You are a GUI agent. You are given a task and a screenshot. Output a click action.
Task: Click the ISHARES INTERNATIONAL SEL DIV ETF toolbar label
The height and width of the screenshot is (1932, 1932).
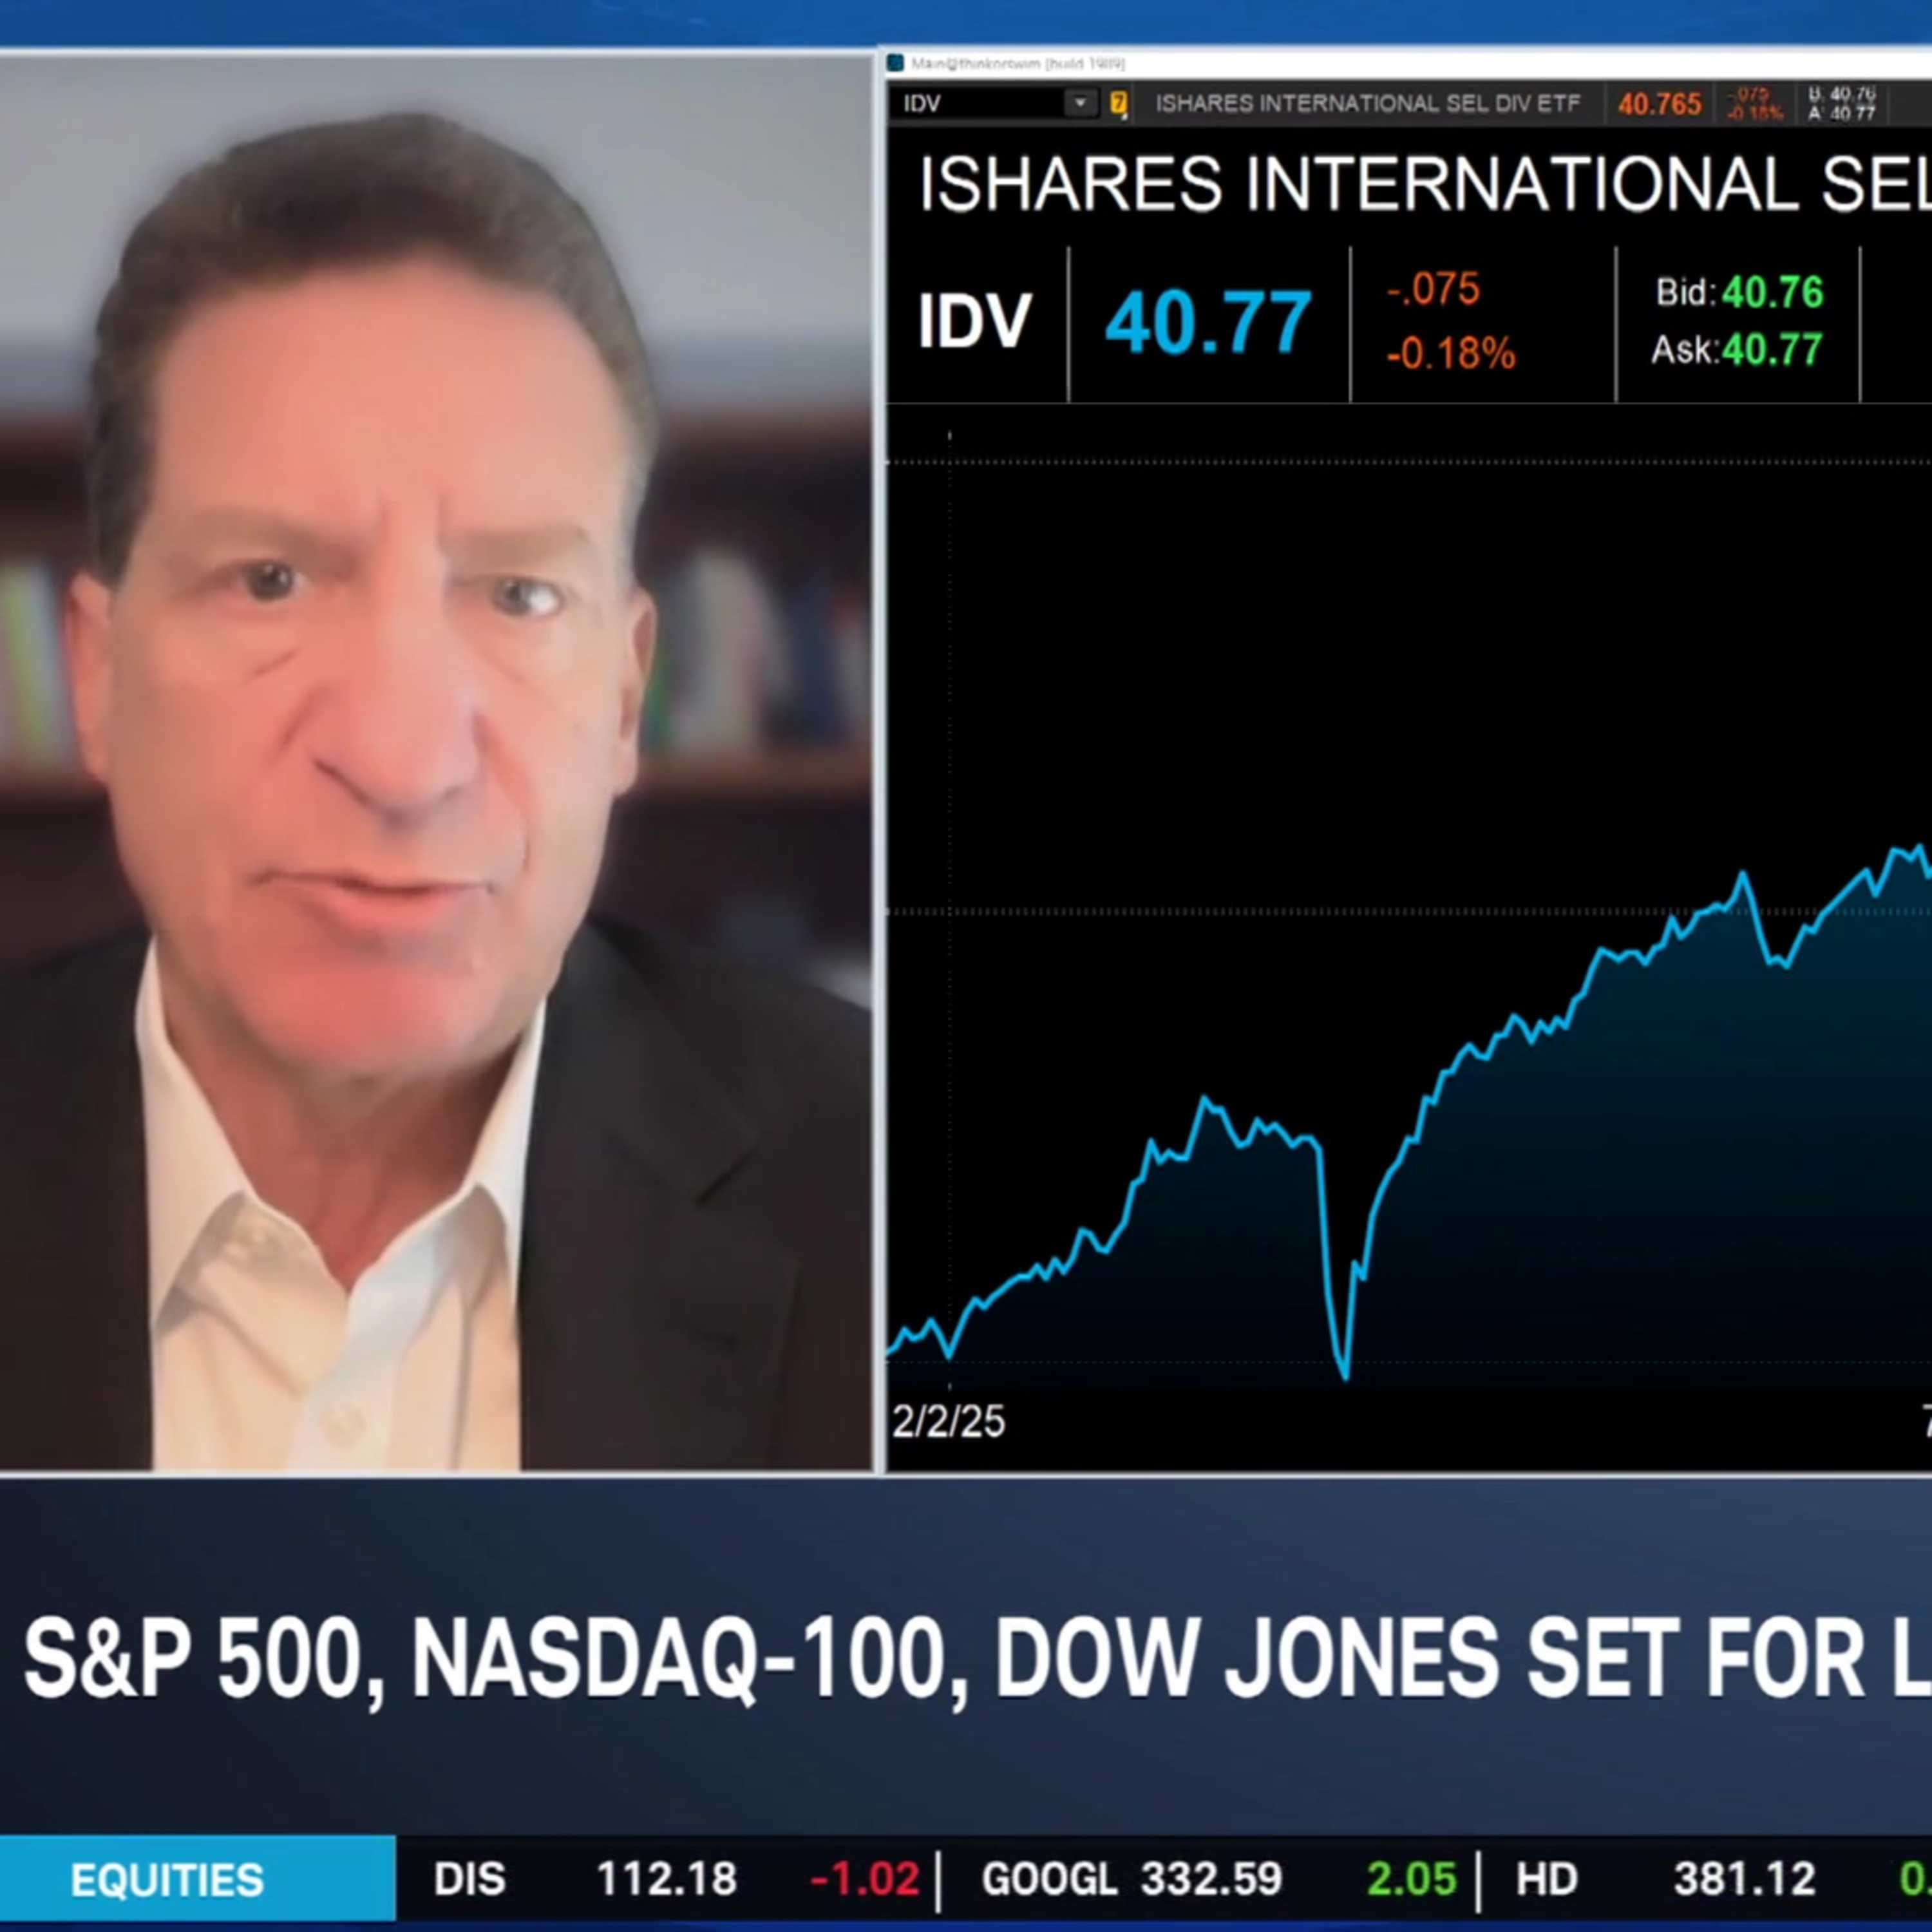[1367, 103]
